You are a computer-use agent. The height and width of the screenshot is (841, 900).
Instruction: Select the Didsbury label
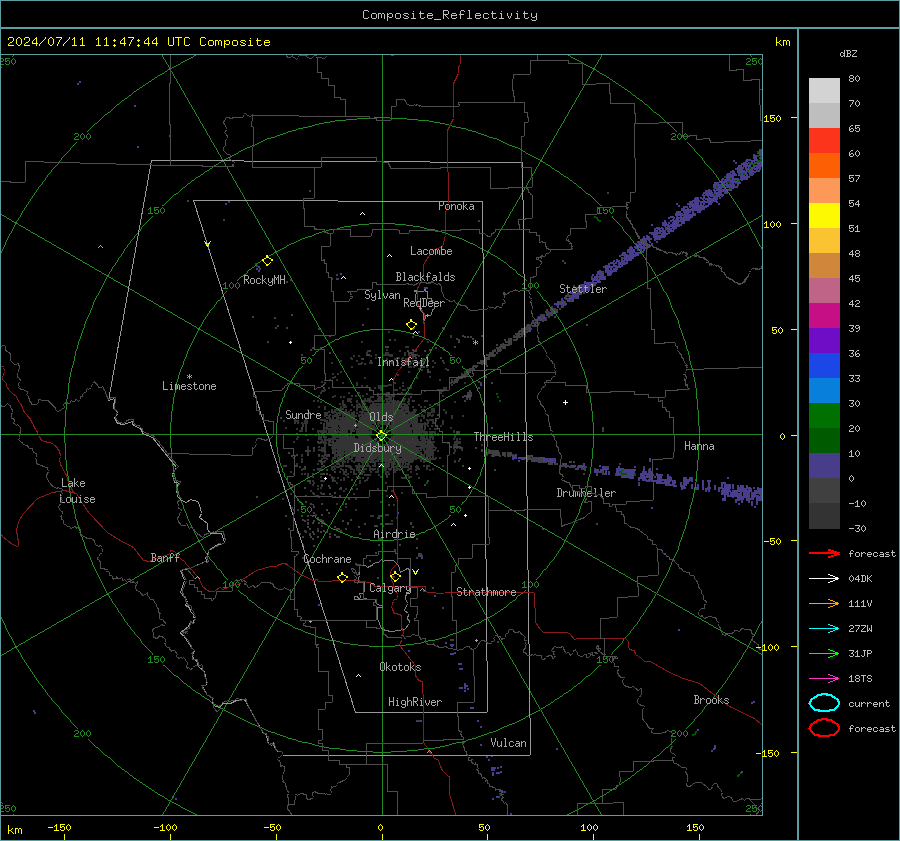coord(377,448)
